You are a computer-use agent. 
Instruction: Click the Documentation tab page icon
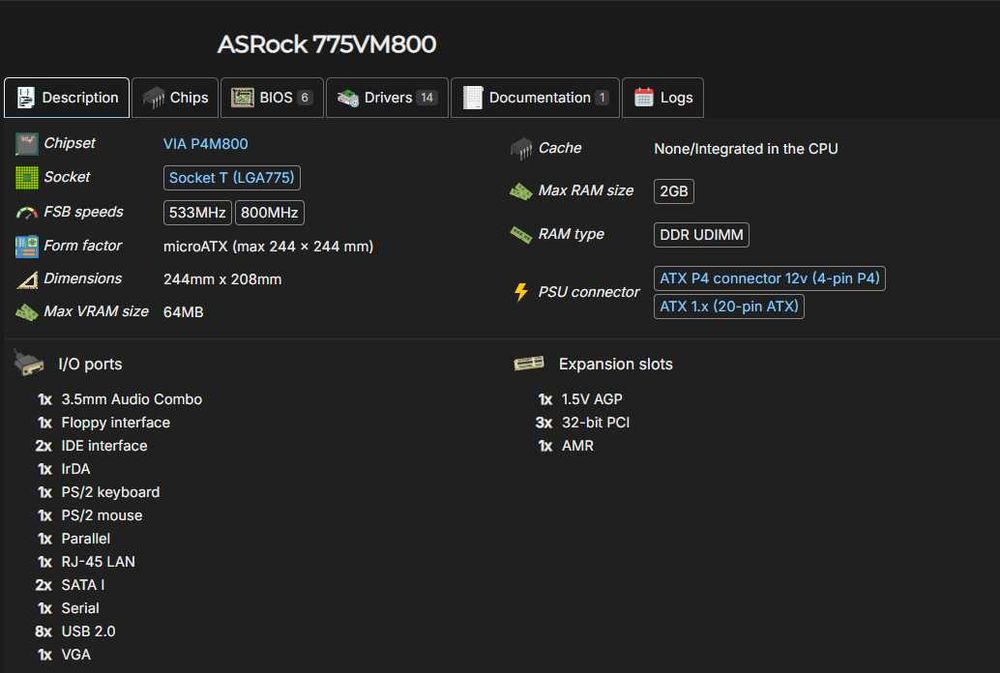click(x=473, y=98)
